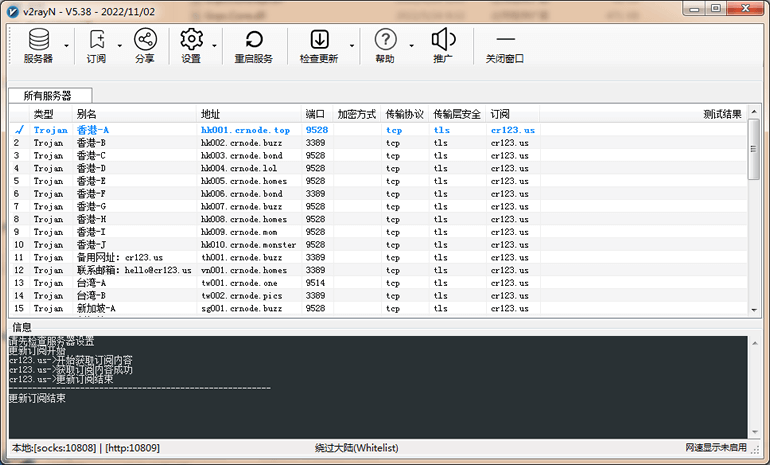Viewport: 770px width, 465px height.
Task: Click the server list scrollbar thumb
Action: [753, 149]
